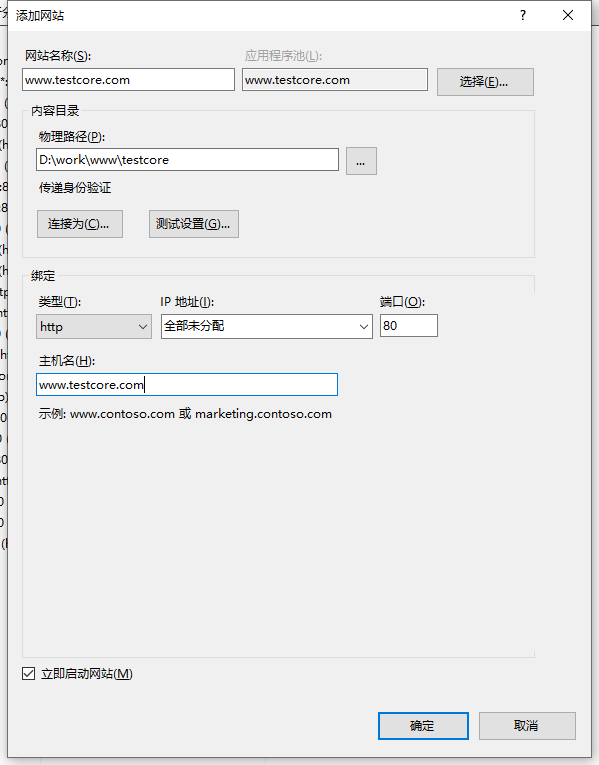
Task: Click the 网站名称(S) label
Action: pyautogui.click(x=58, y=56)
